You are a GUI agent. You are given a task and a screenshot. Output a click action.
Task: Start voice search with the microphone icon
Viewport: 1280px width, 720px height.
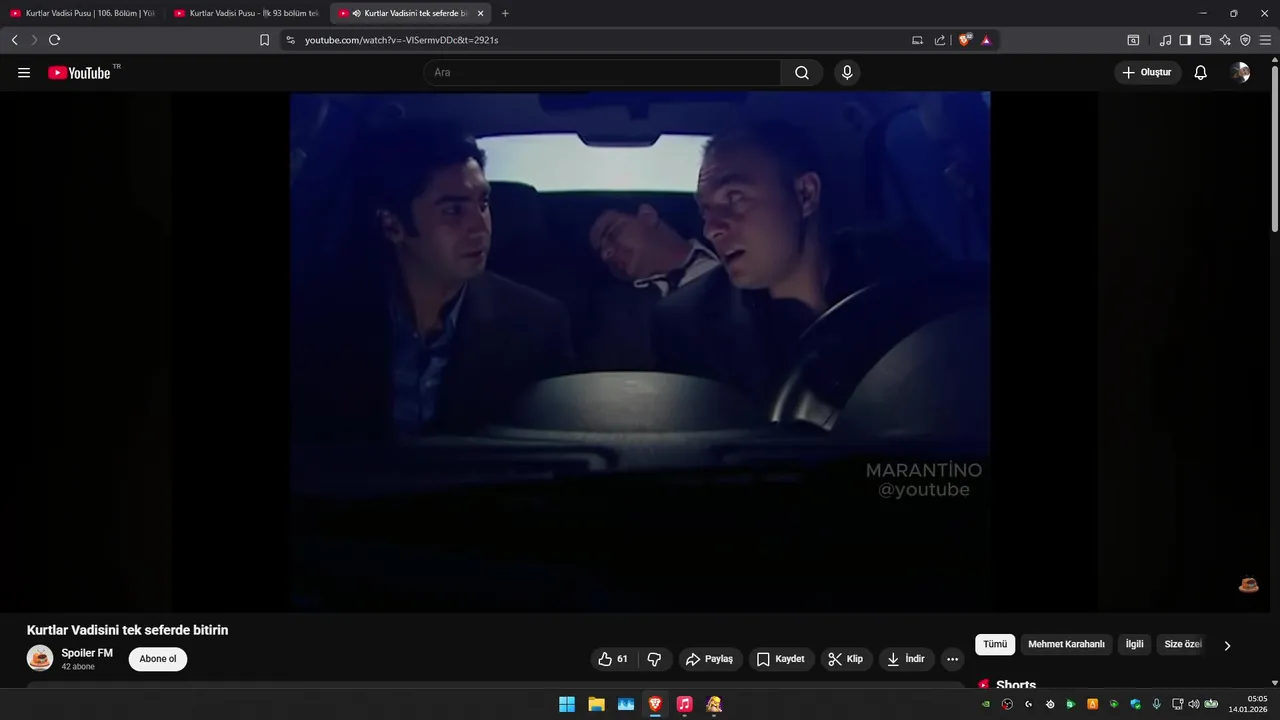847,73
